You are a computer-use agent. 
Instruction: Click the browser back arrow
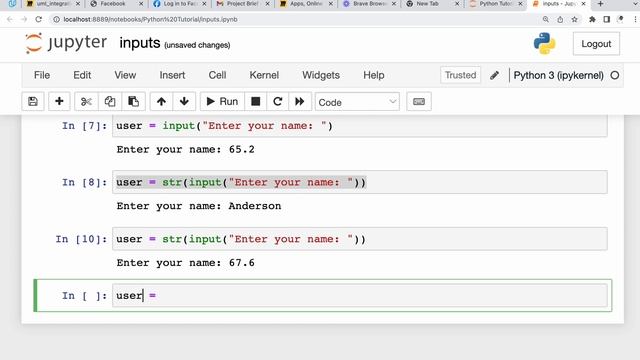pyautogui.click(x=10, y=19)
